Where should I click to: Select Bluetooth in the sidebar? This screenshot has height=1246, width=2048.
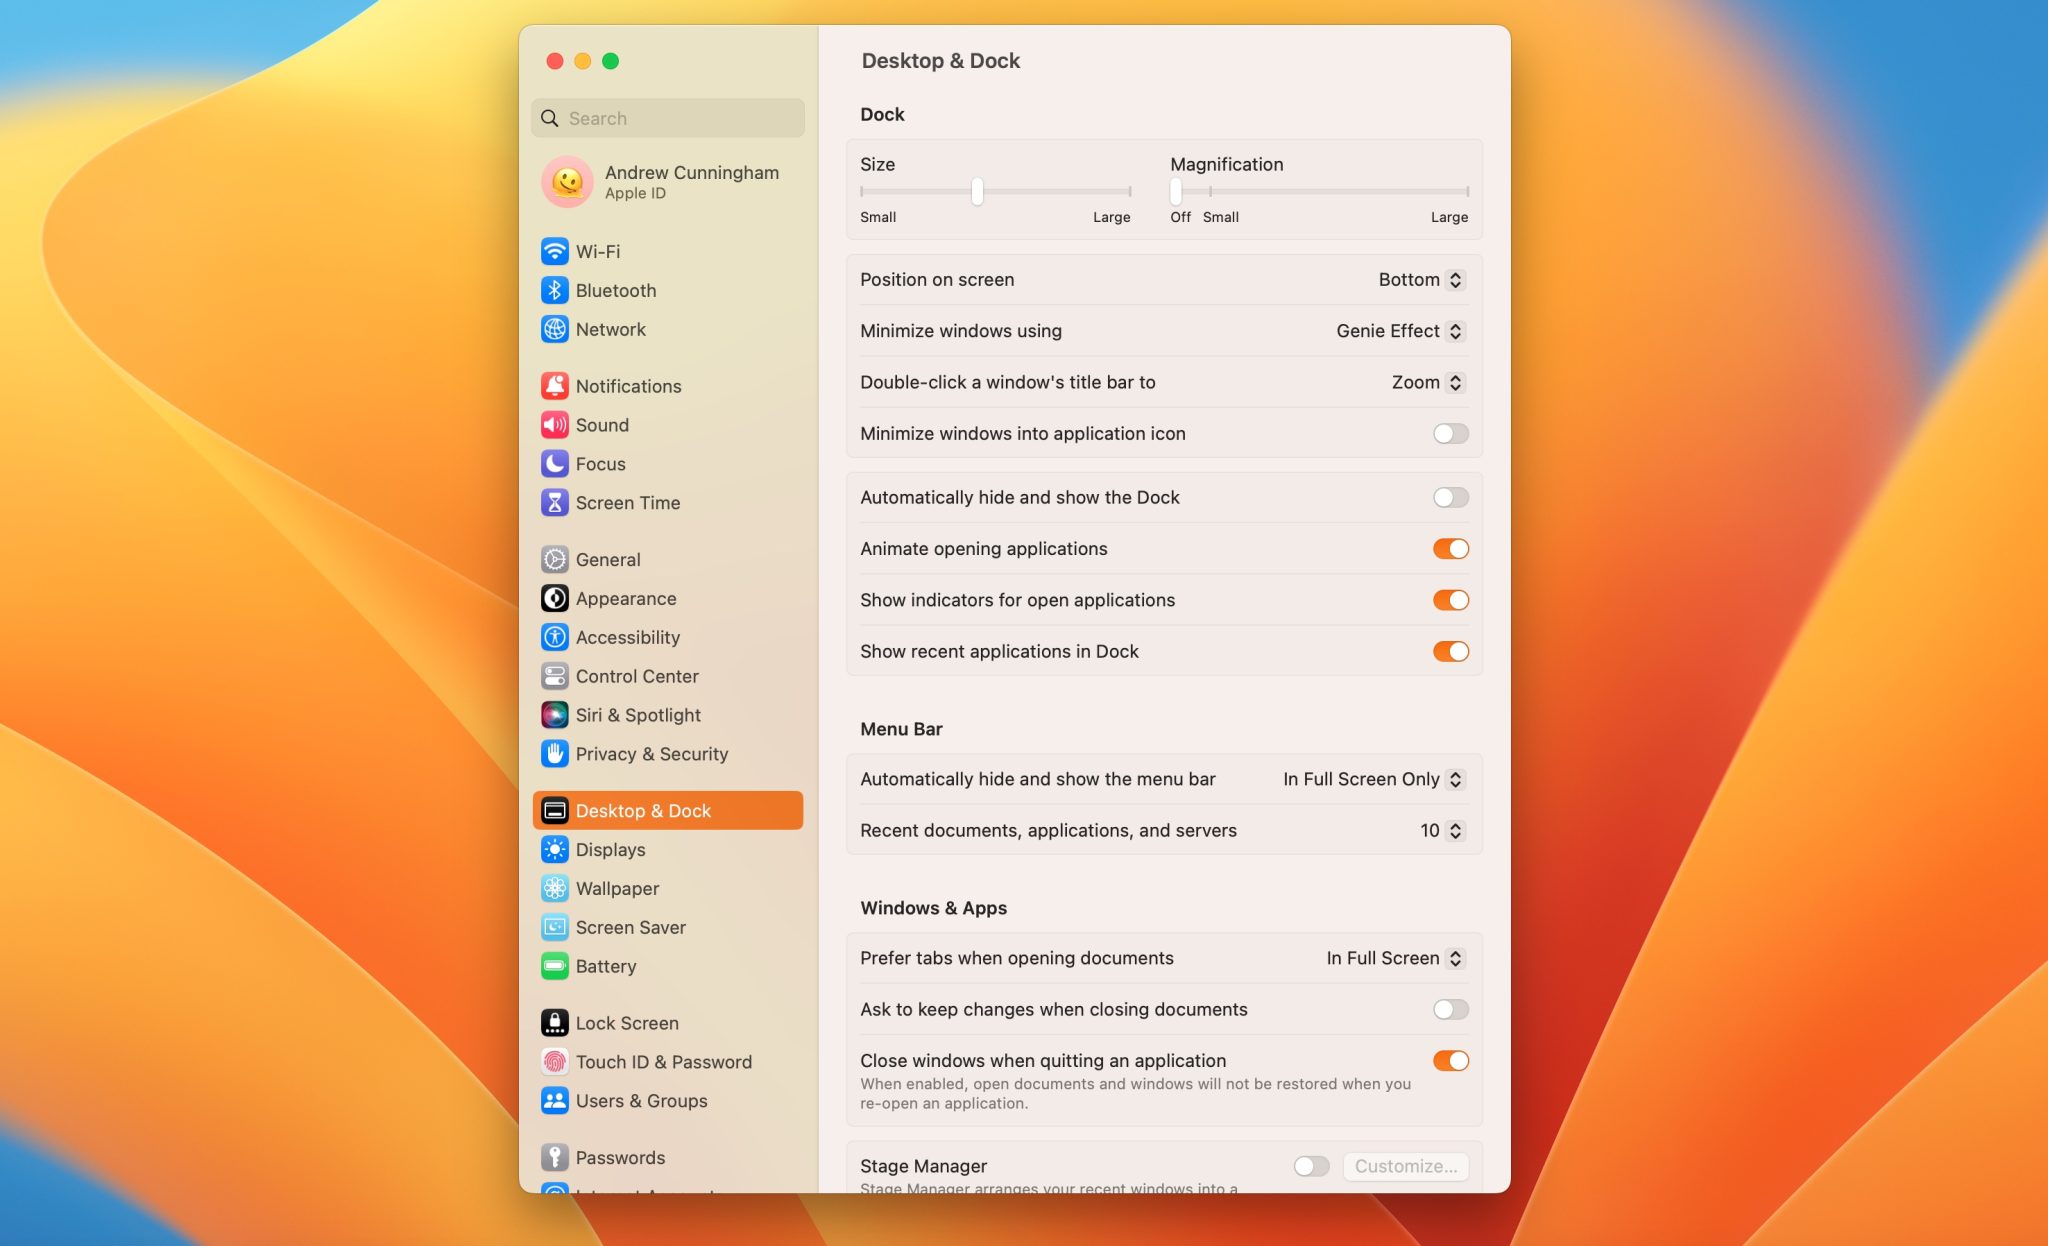[614, 290]
